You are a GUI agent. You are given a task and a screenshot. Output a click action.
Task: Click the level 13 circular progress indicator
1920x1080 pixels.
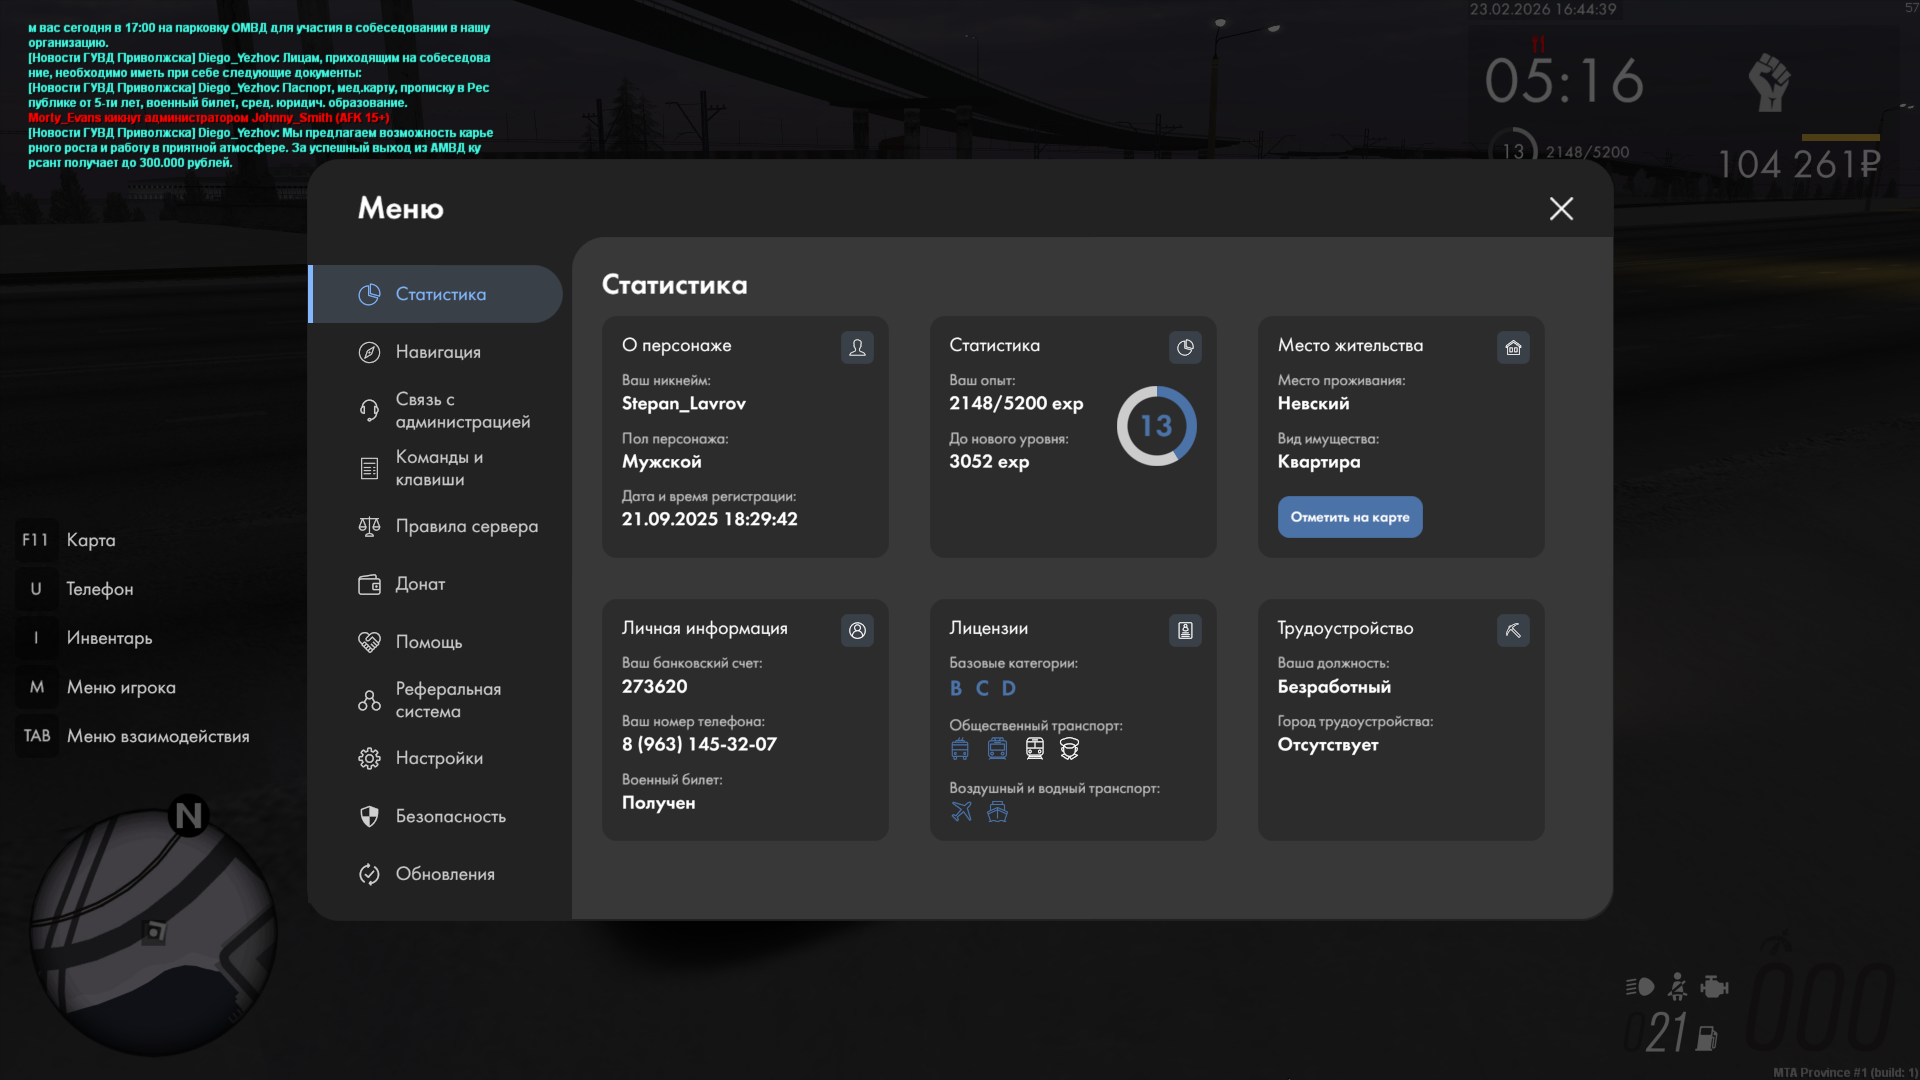1156,426
